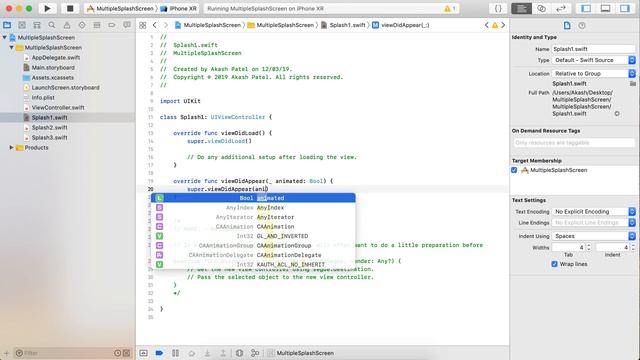Screen dimensions: 640x360
Task: Show the Breakpoint navigator
Action: click(x=112, y=25)
